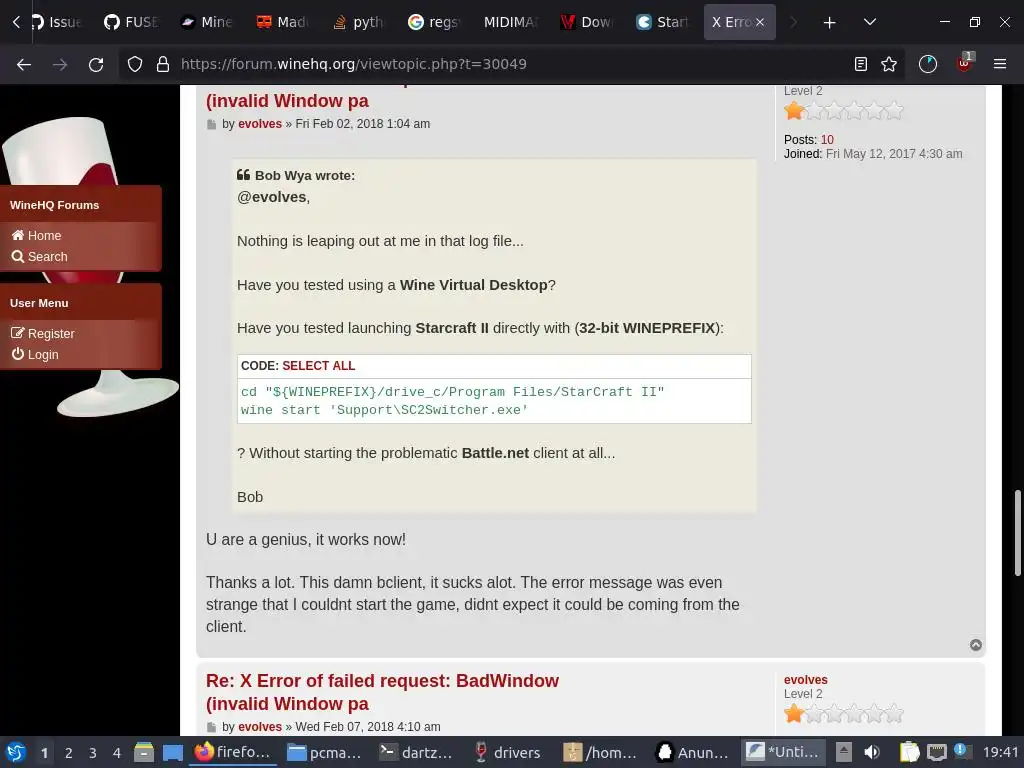
Task: Click post icon beside Feb 07 byline
Action: click(x=212, y=728)
